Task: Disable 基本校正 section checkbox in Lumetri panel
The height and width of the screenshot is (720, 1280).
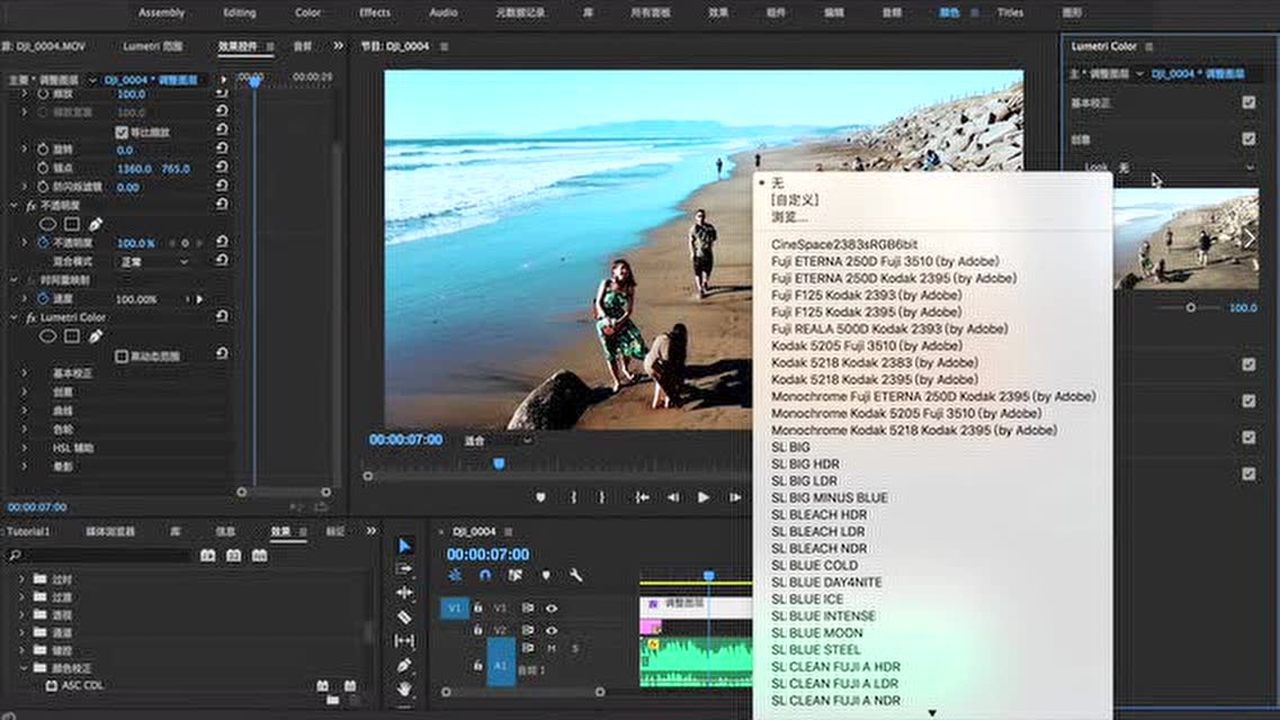Action: [1248, 102]
